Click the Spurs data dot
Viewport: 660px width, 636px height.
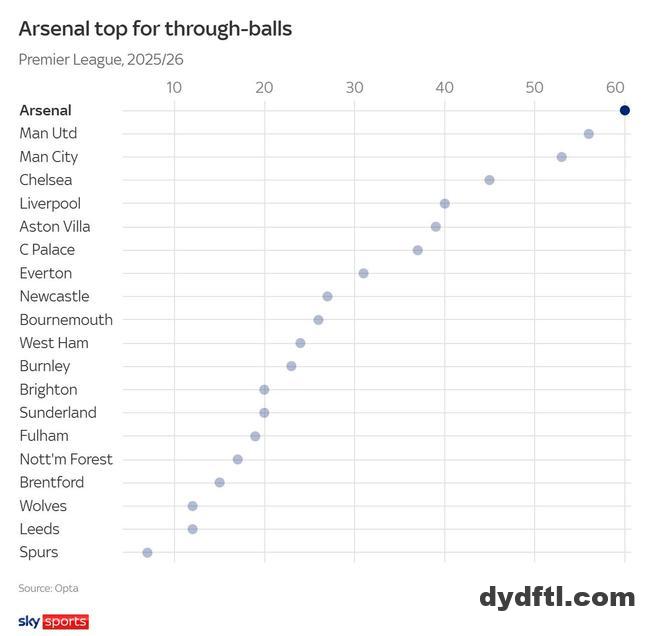tap(147, 552)
